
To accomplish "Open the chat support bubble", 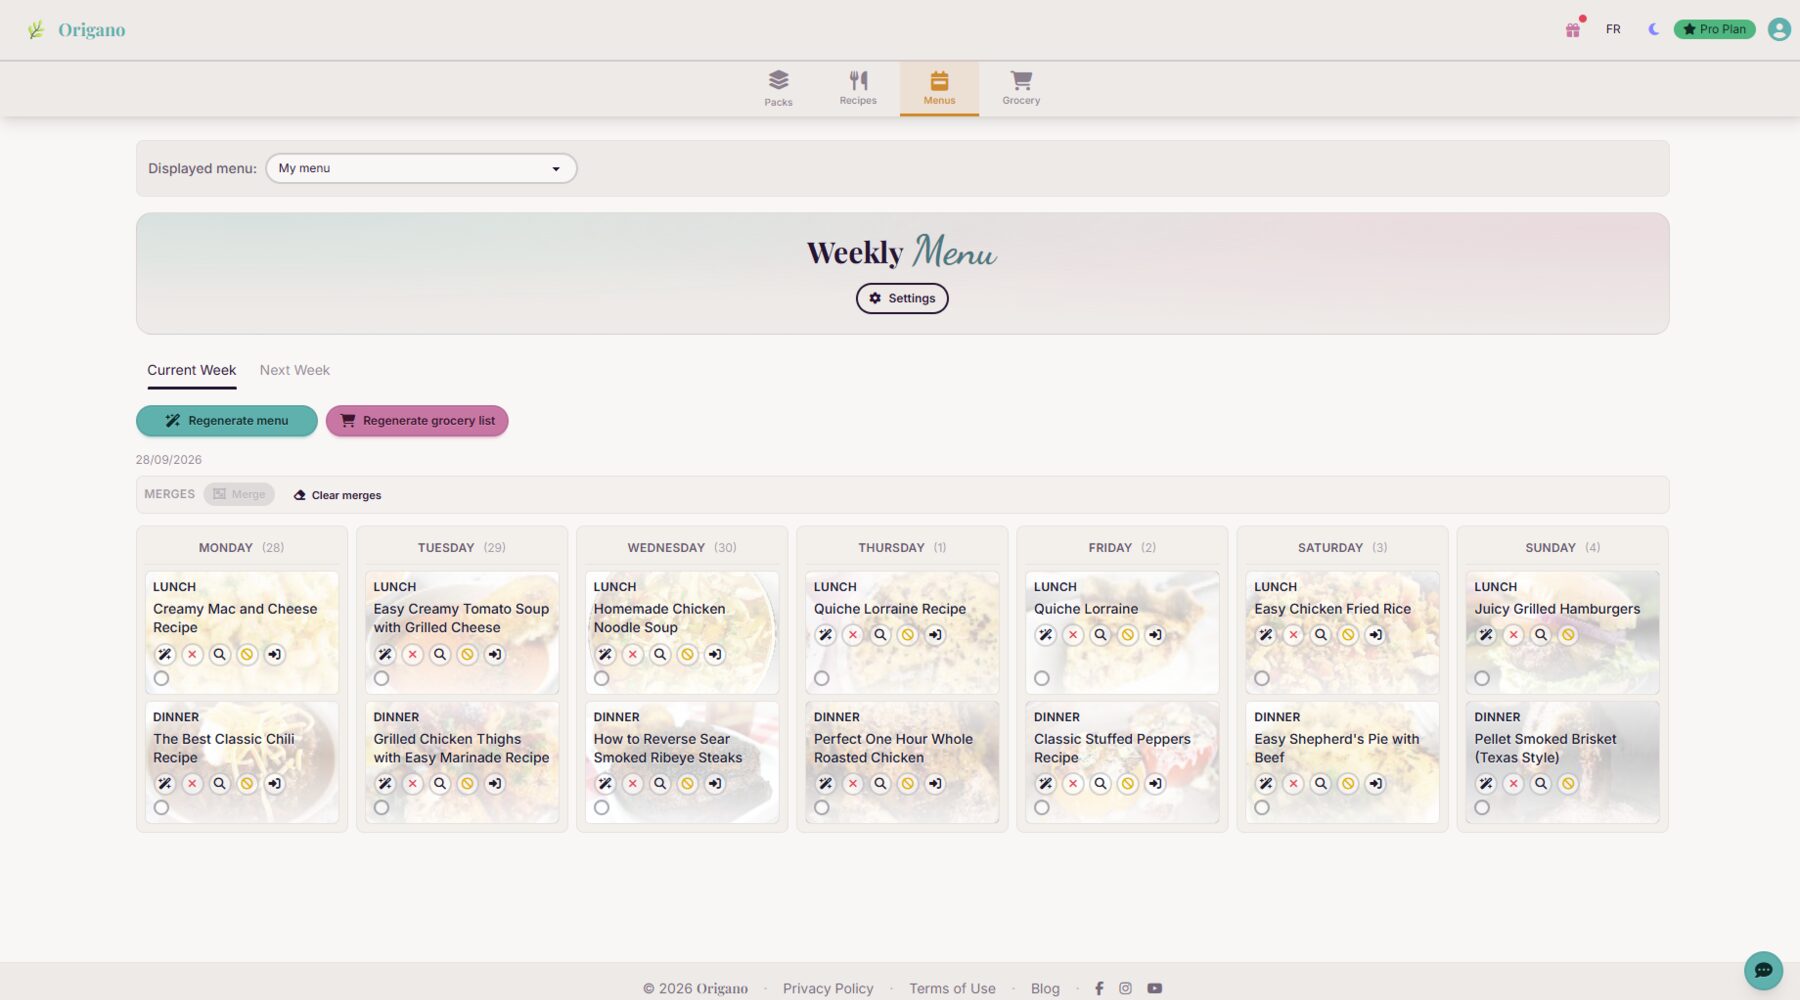I will pyautogui.click(x=1763, y=970).
